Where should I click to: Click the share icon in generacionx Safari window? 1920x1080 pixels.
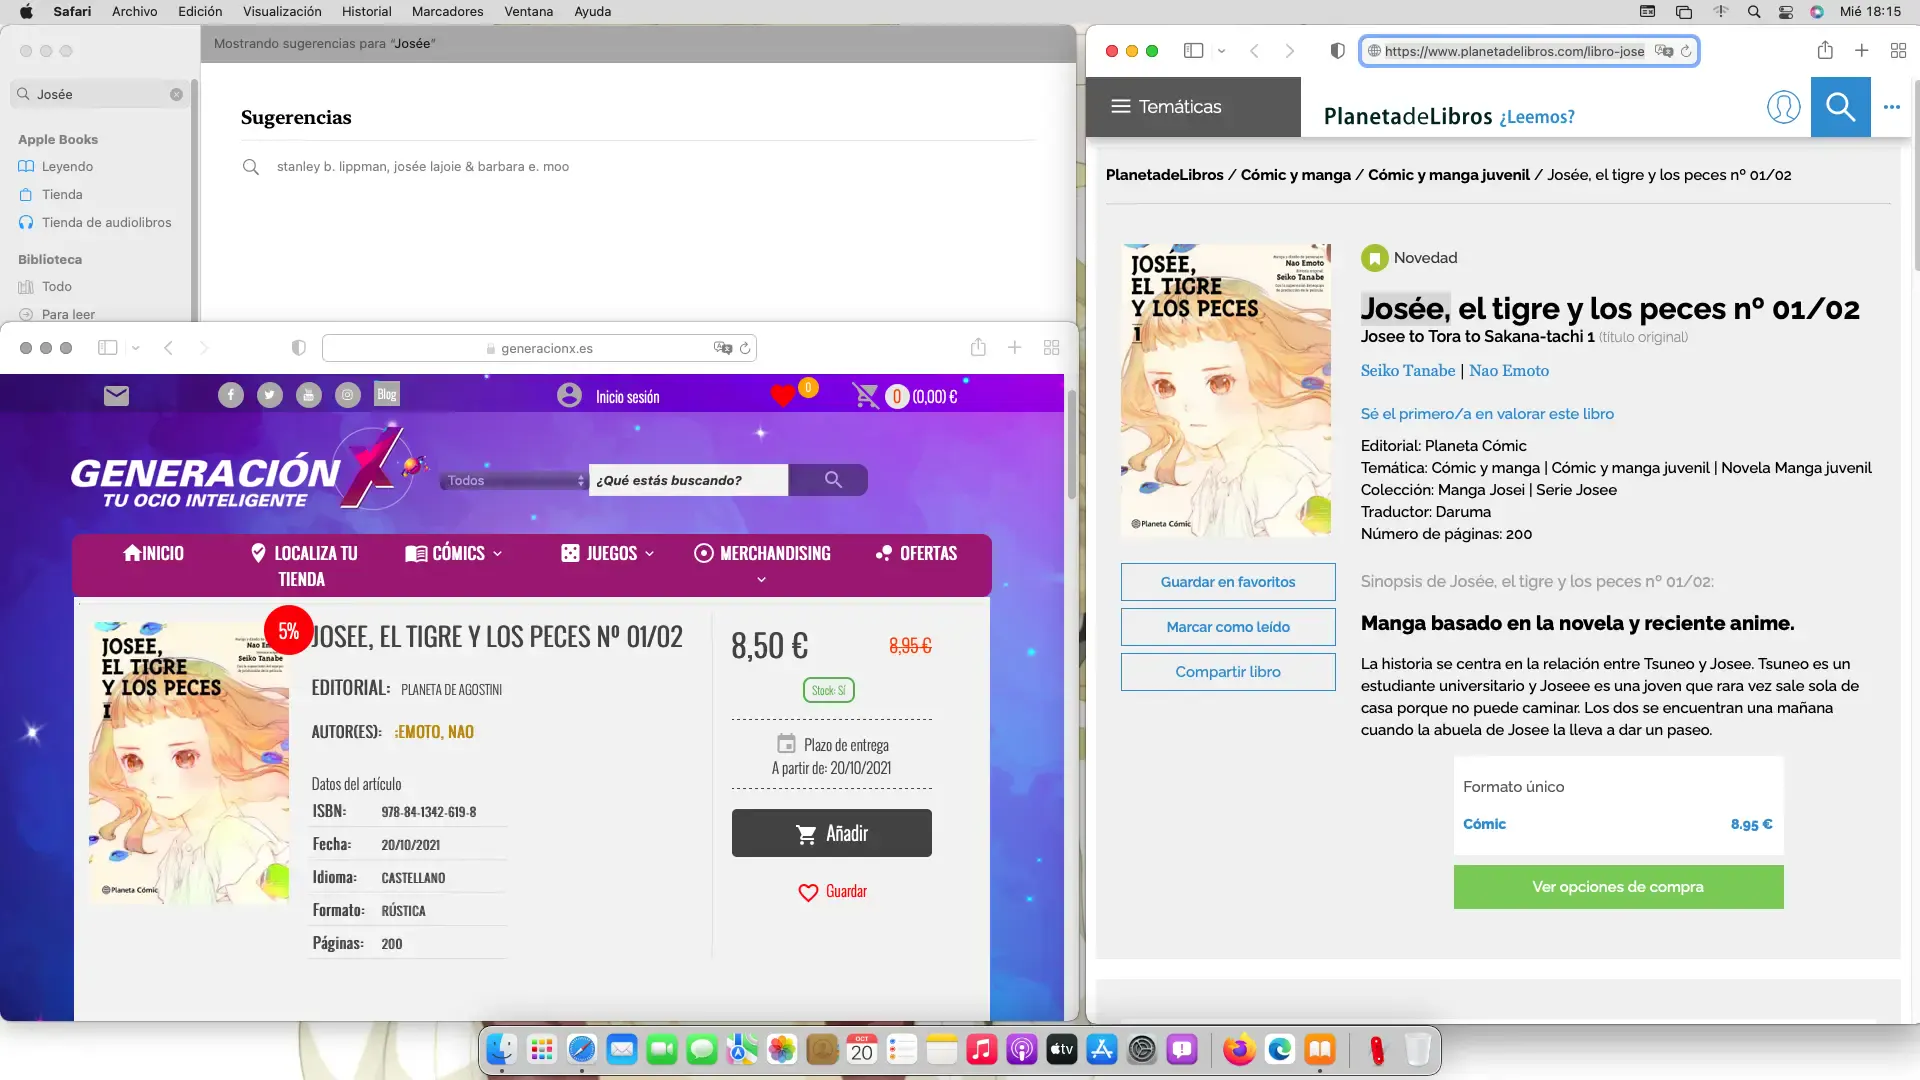click(x=978, y=347)
